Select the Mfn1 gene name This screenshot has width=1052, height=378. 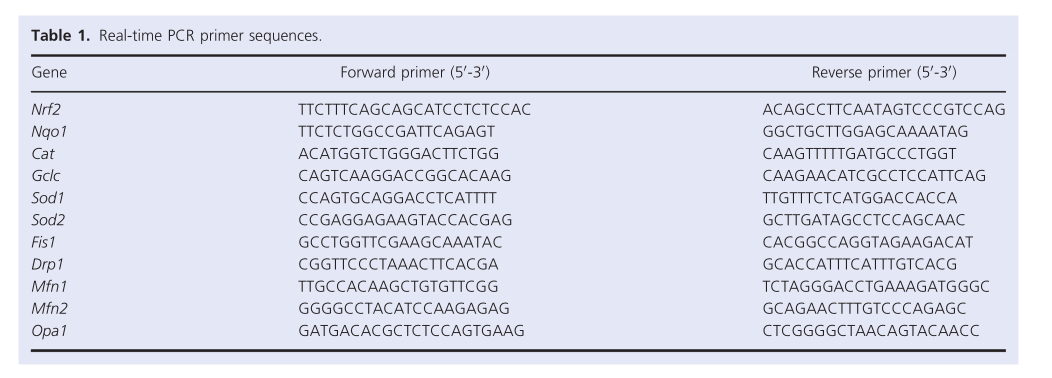point(49,287)
